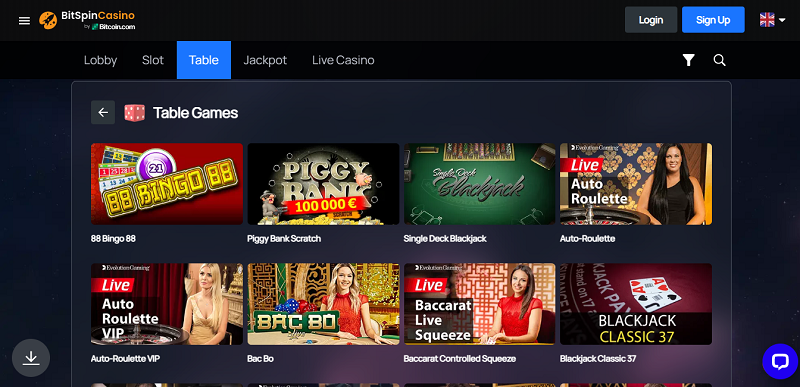
Task: Open the hamburger menu icon
Action: click(x=24, y=20)
